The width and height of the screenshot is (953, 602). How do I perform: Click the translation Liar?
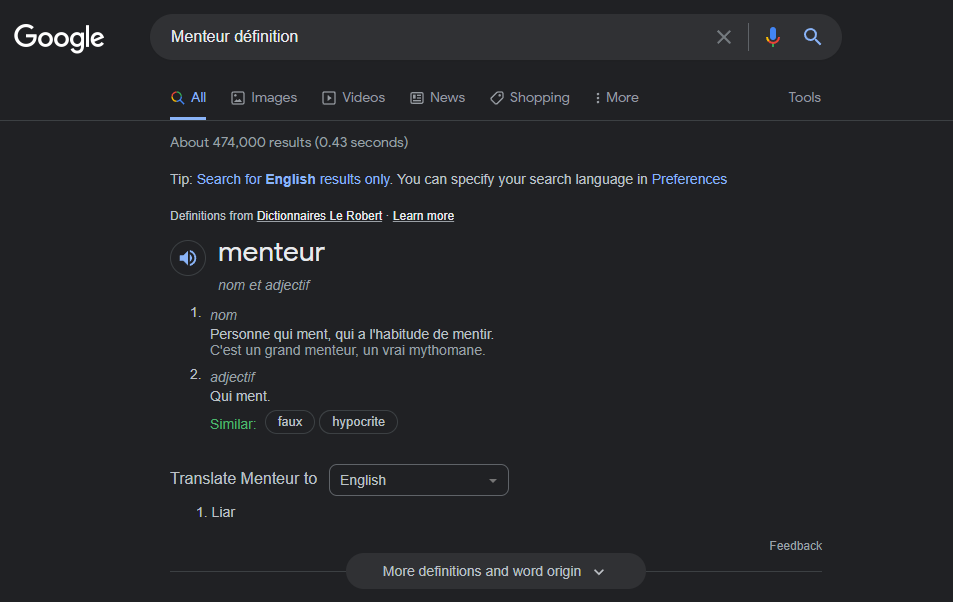pos(223,513)
